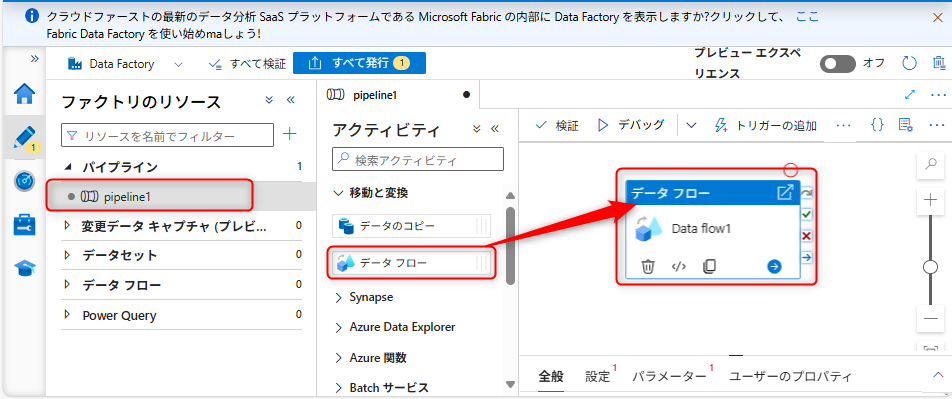Open the Monitor gauge icon in sidebar

(x=24, y=181)
